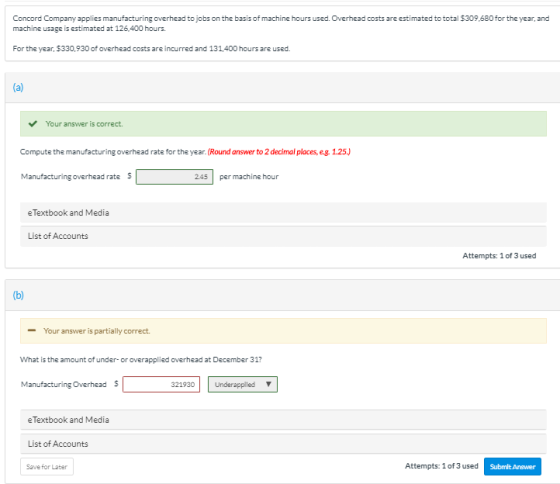The image size is (560, 484).
Task: Click the Attempts counter near Submit Answer
Action: tap(441, 466)
